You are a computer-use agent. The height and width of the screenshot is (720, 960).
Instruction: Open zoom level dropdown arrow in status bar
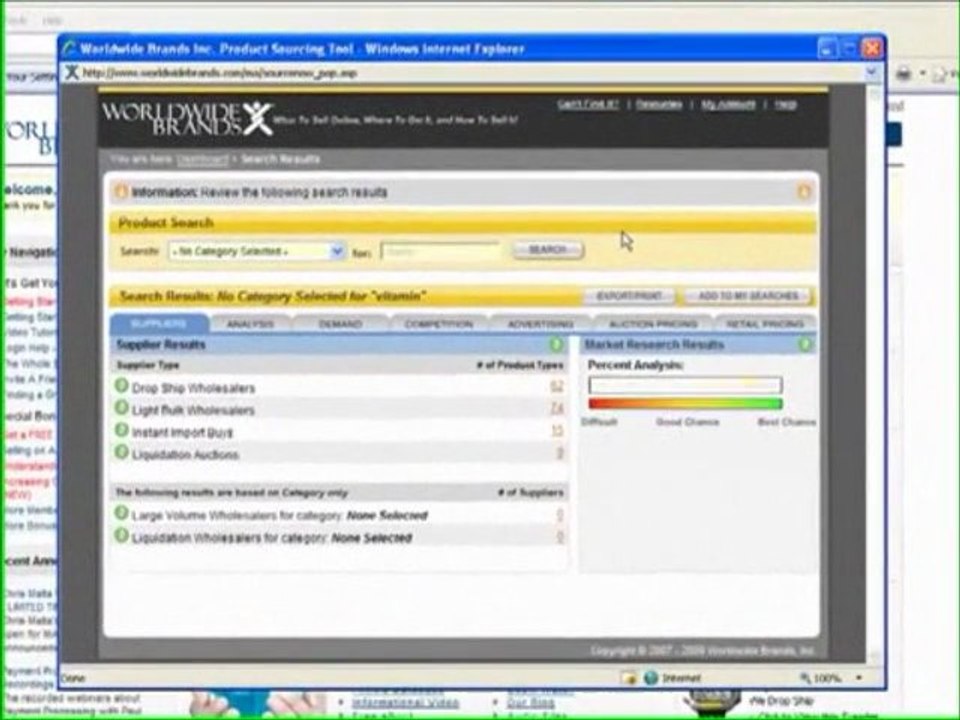859,678
